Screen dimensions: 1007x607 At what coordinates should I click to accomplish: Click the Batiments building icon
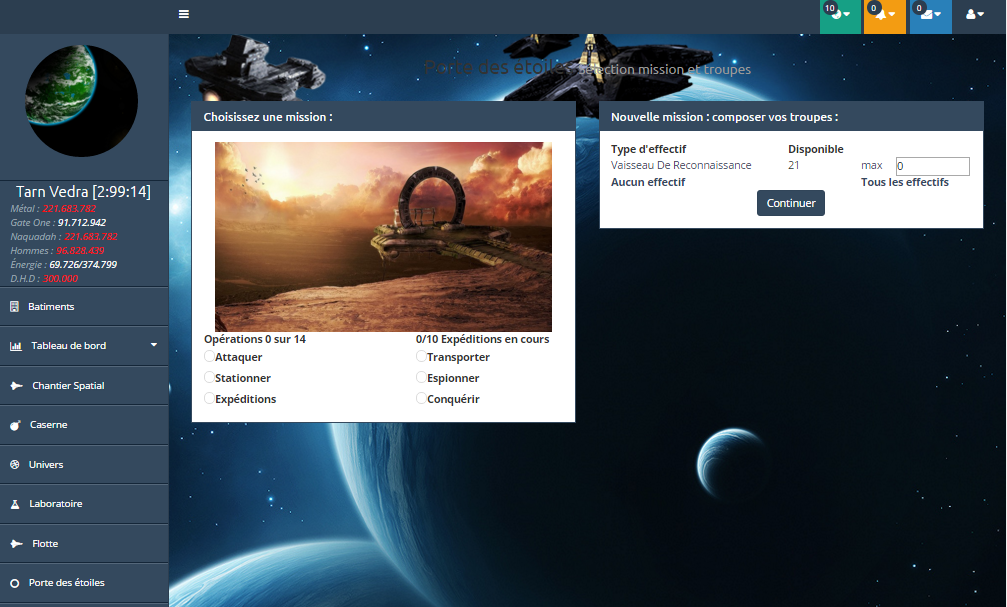click(14, 307)
